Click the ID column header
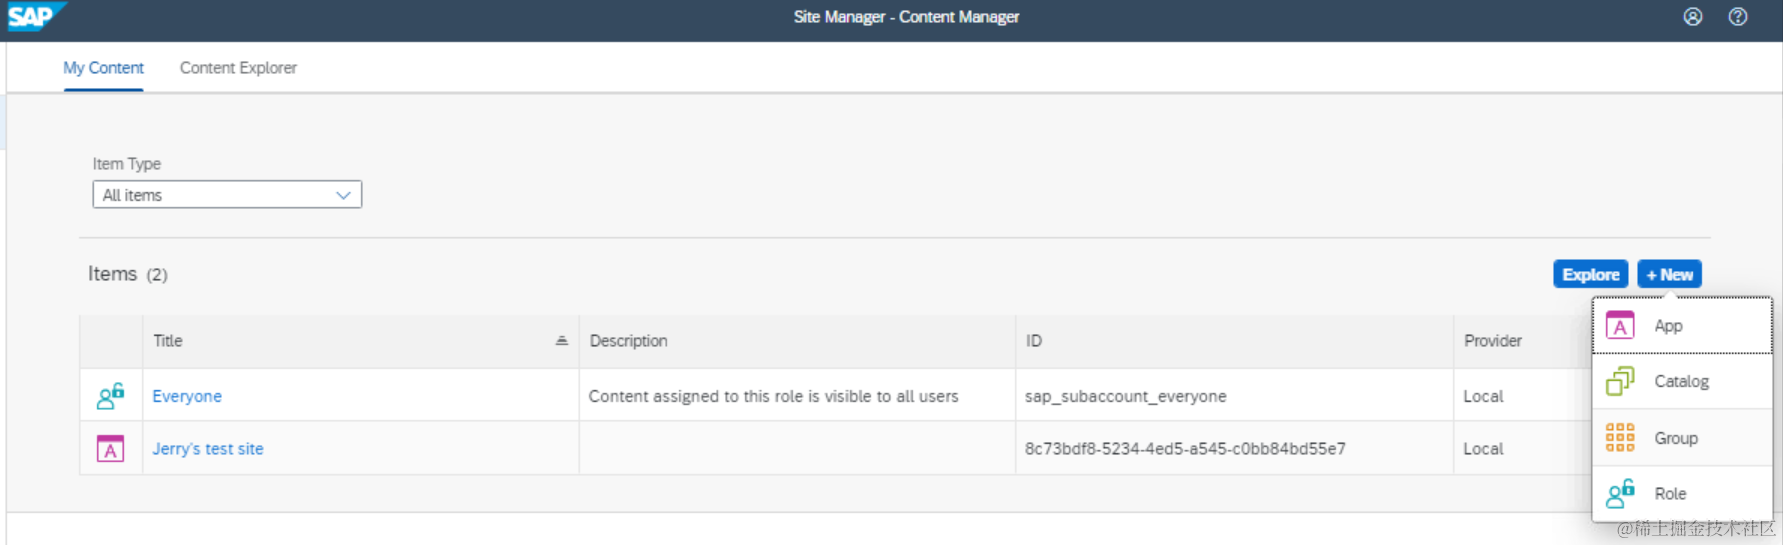This screenshot has height=545, width=1783. point(1234,341)
